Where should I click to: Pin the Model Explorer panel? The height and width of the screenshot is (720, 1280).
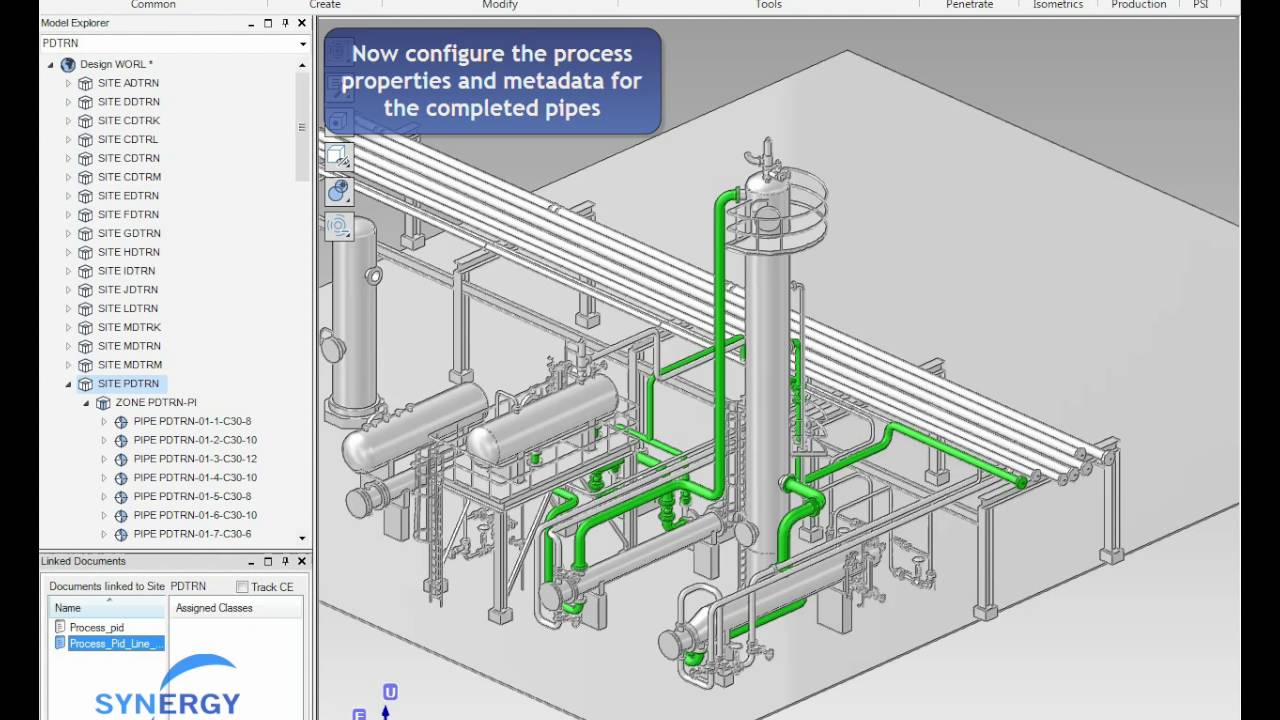285,23
